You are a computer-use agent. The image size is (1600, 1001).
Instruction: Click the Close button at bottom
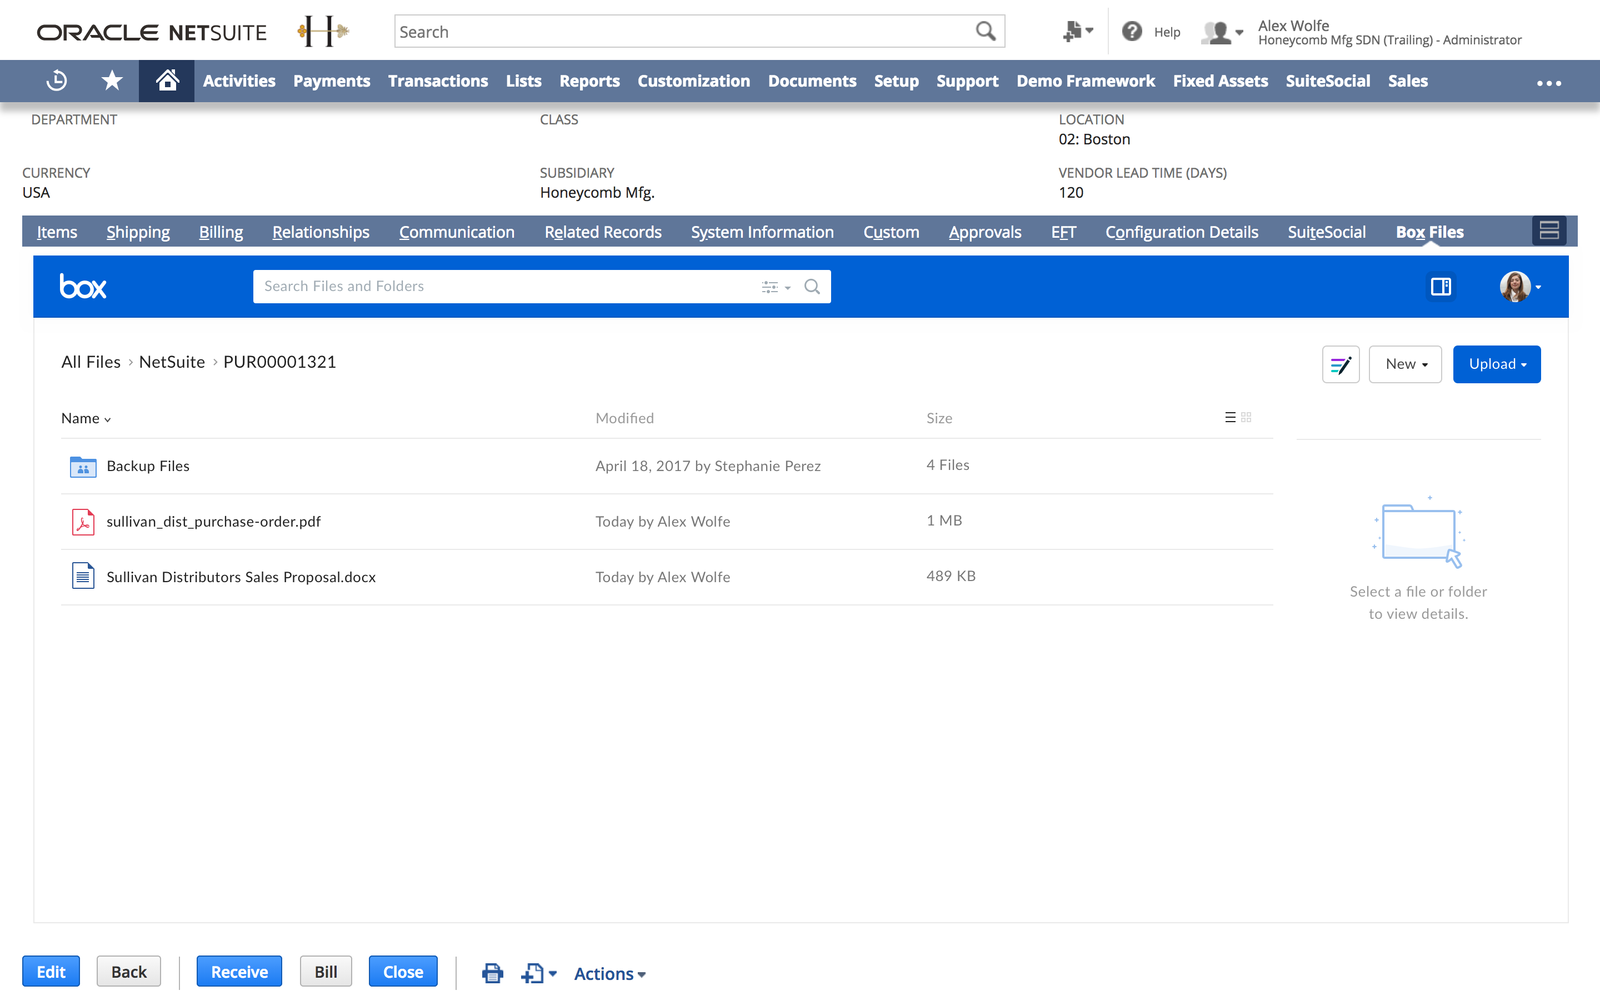tap(403, 972)
